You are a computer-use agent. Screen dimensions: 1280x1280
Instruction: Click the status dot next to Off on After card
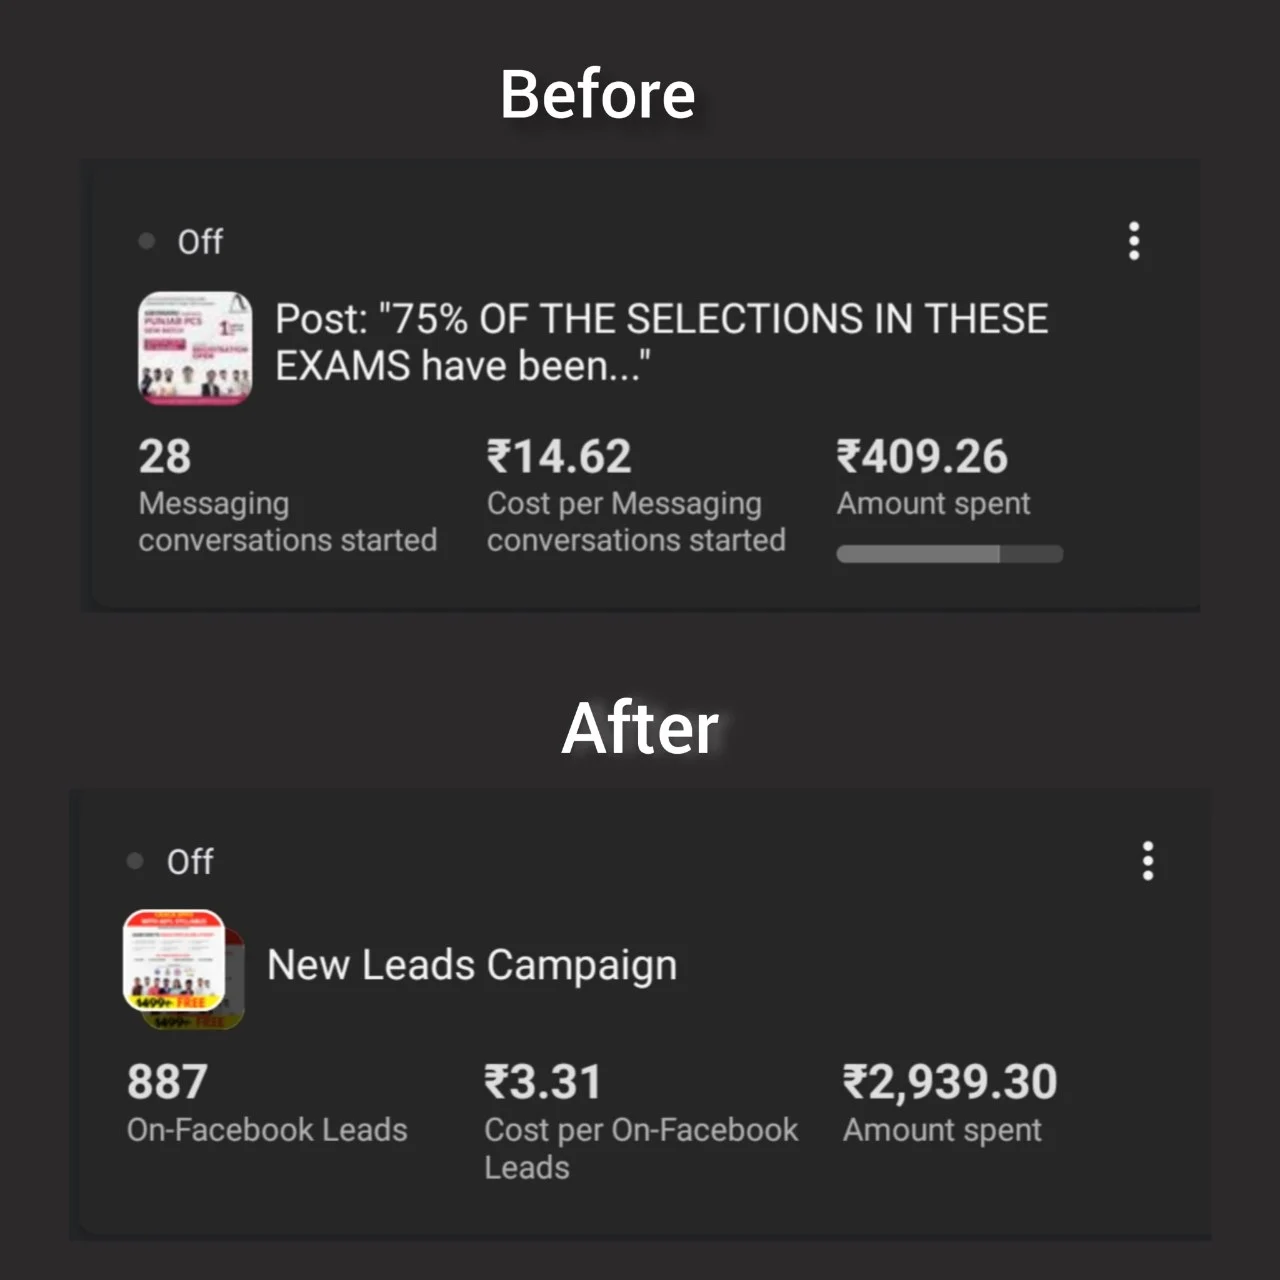pos(133,861)
